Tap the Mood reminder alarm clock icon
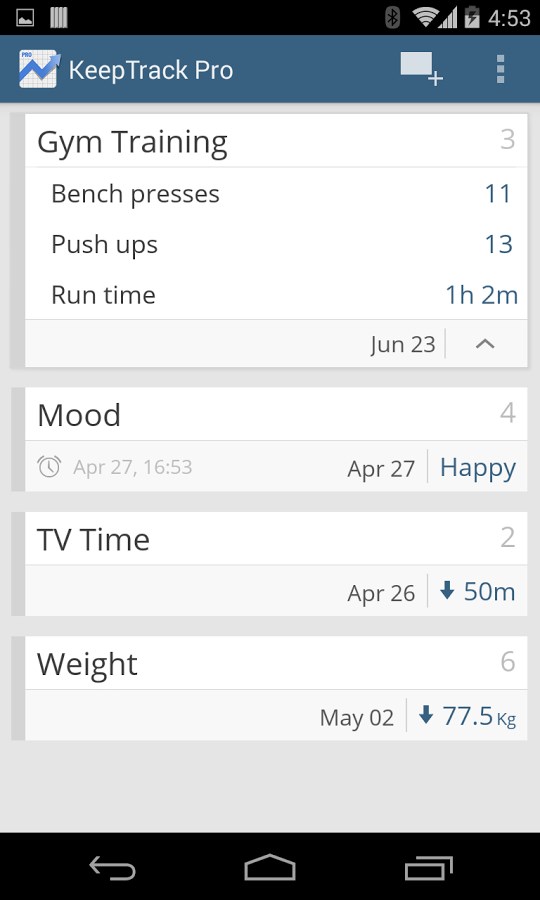540x900 pixels. point(49,467)
